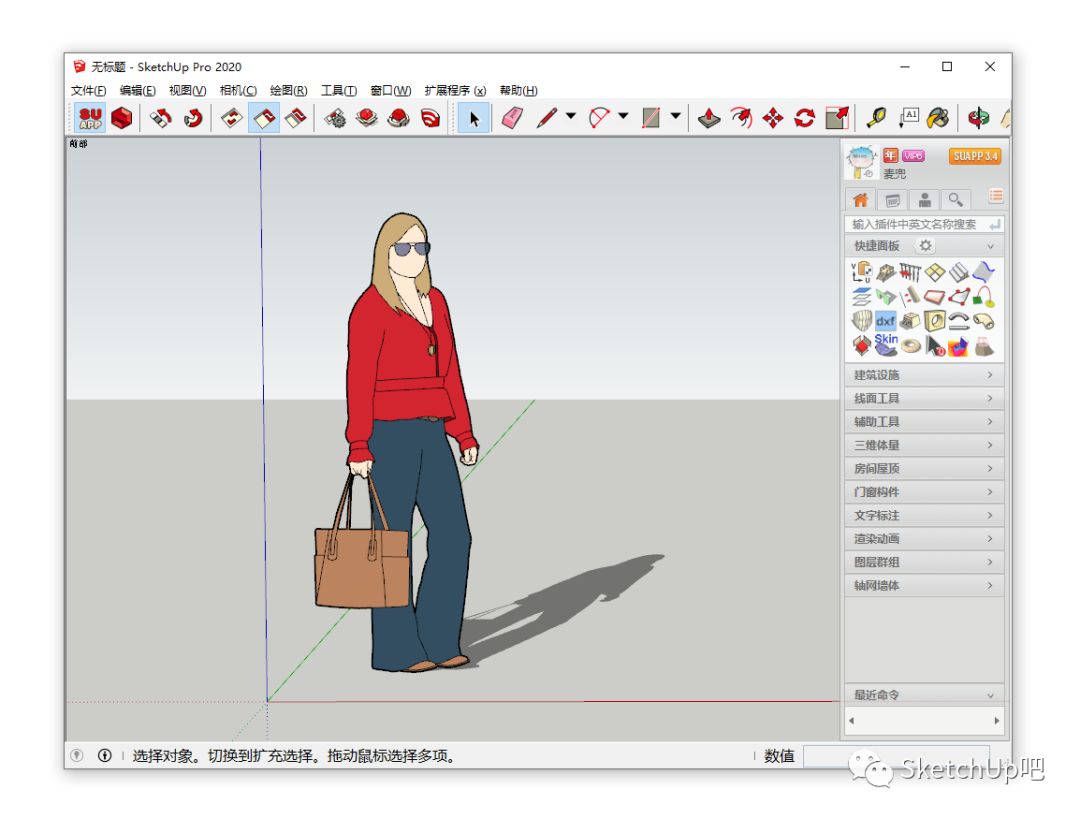
Task: Click the Extension Warehouse icon
Action: (x=399, y=118)
